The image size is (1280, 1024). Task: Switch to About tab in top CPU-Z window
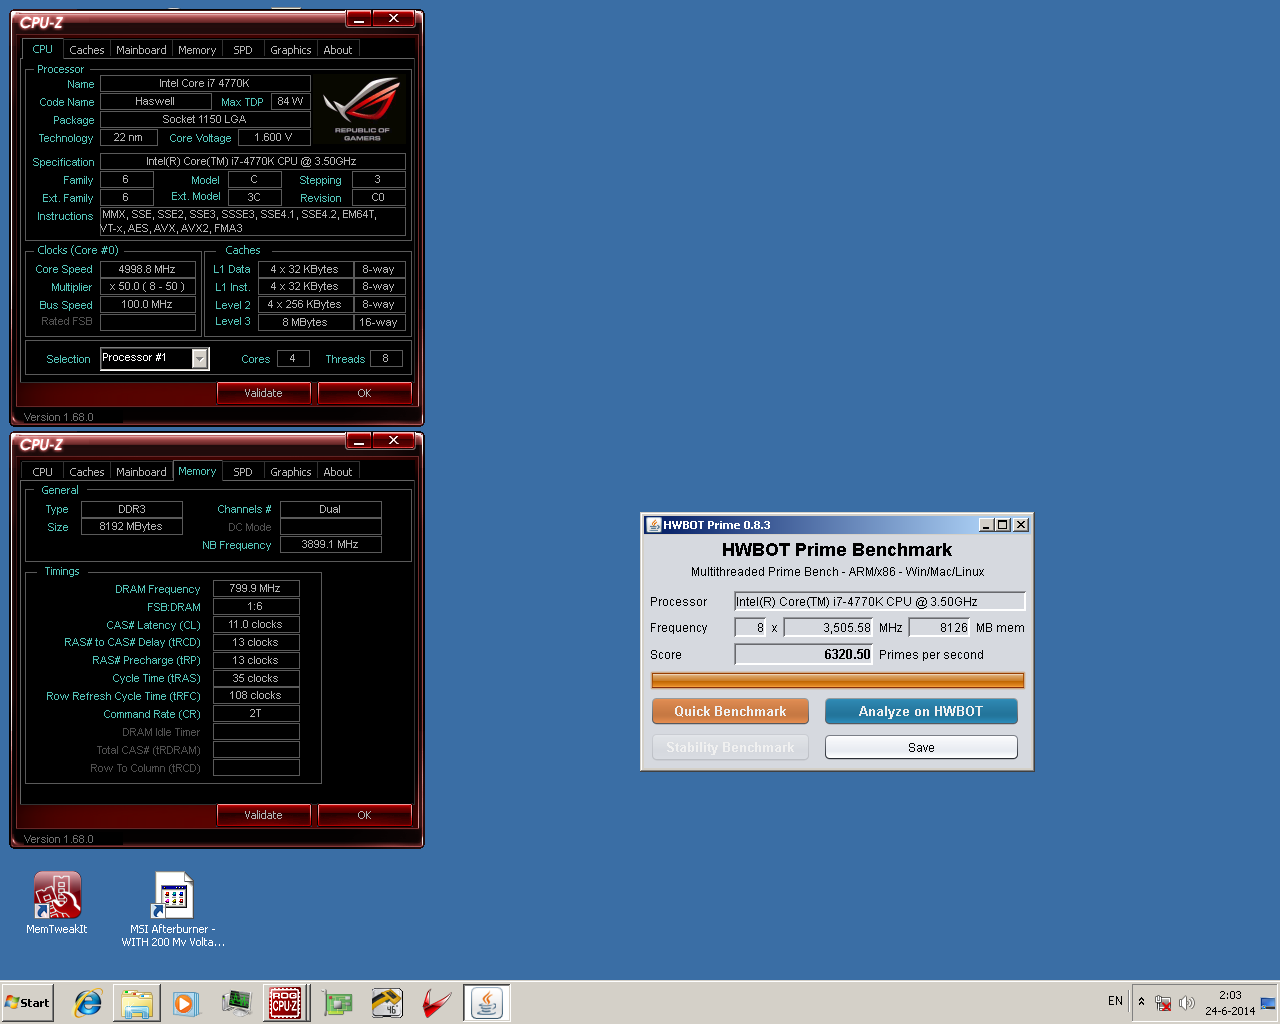338,50
